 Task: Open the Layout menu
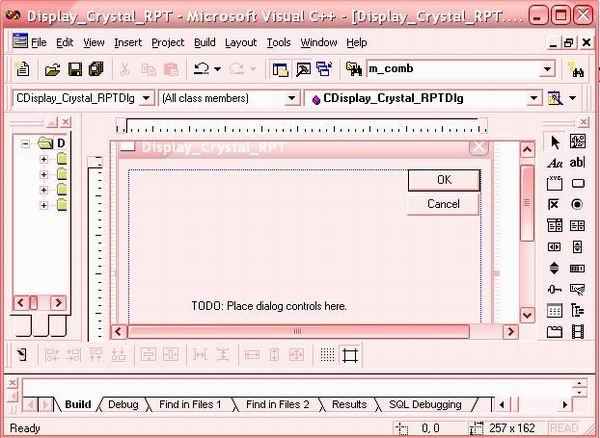[x=241, y=42]
